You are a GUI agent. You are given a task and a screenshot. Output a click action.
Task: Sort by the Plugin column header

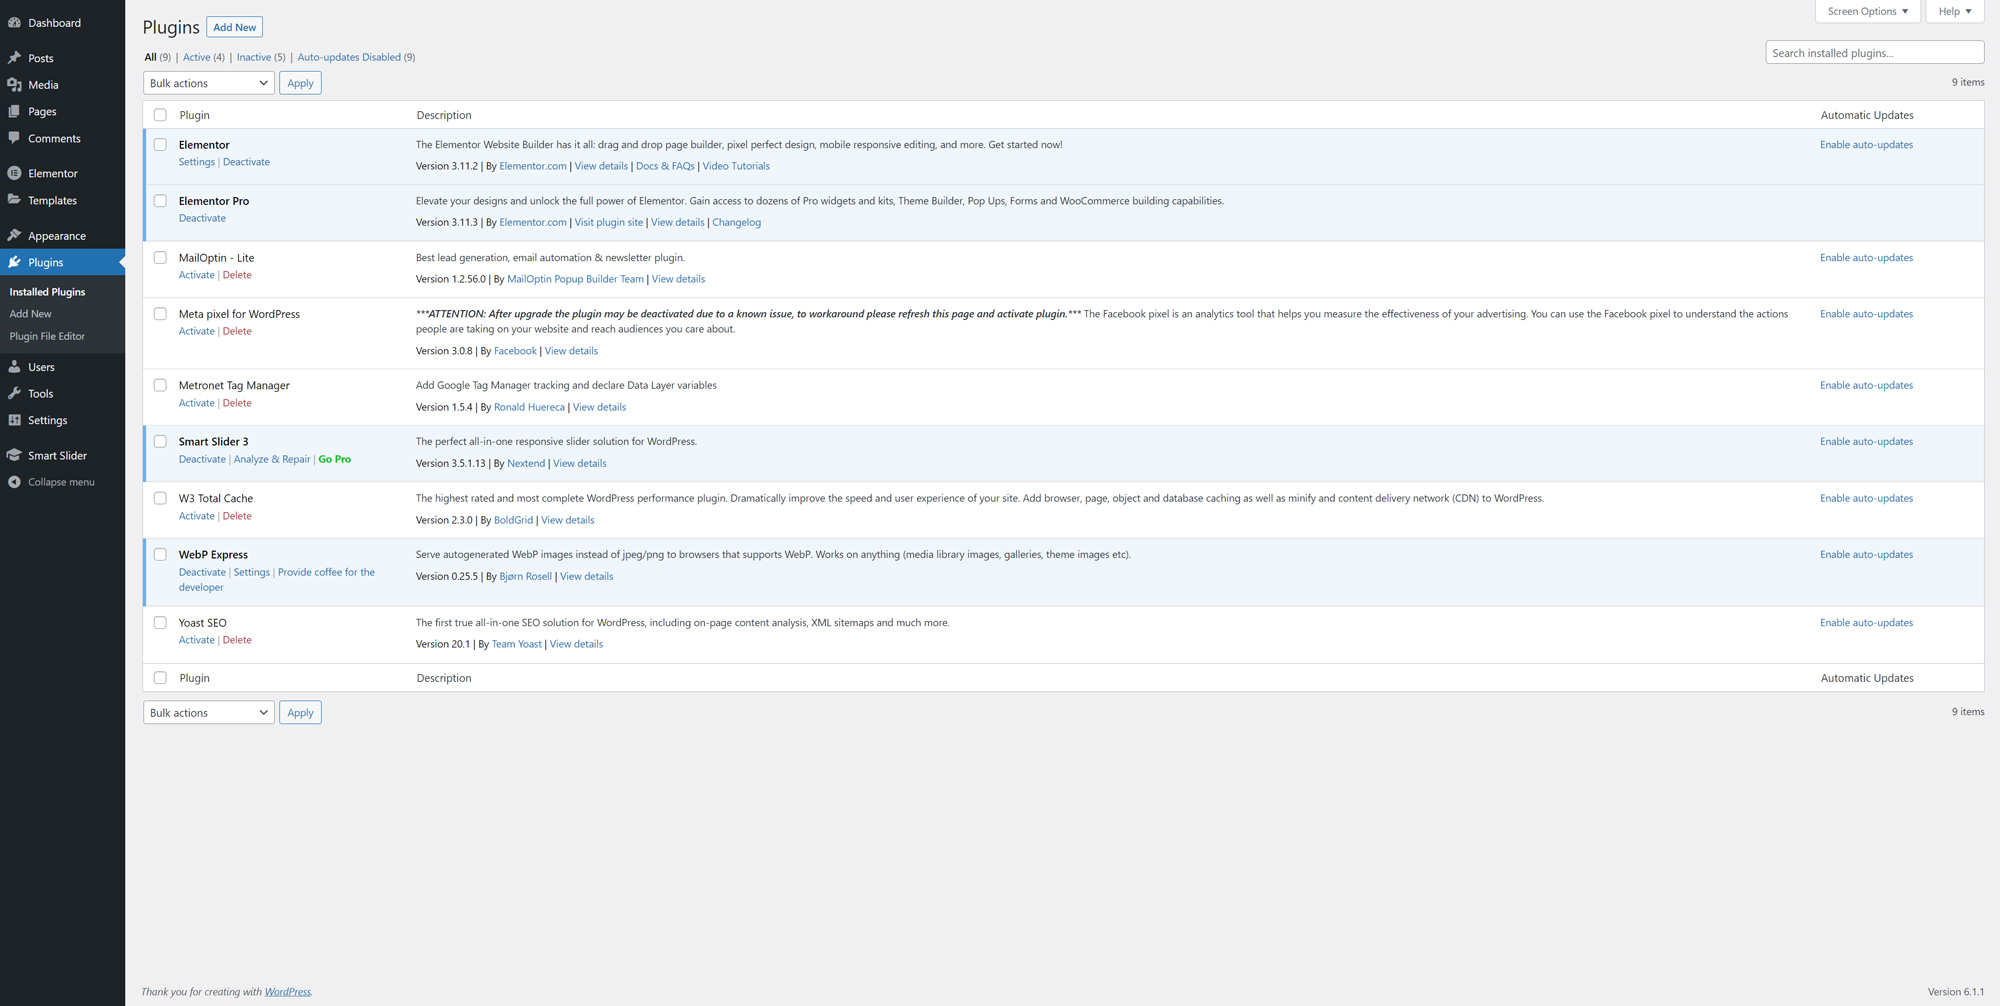click(194, 115)
